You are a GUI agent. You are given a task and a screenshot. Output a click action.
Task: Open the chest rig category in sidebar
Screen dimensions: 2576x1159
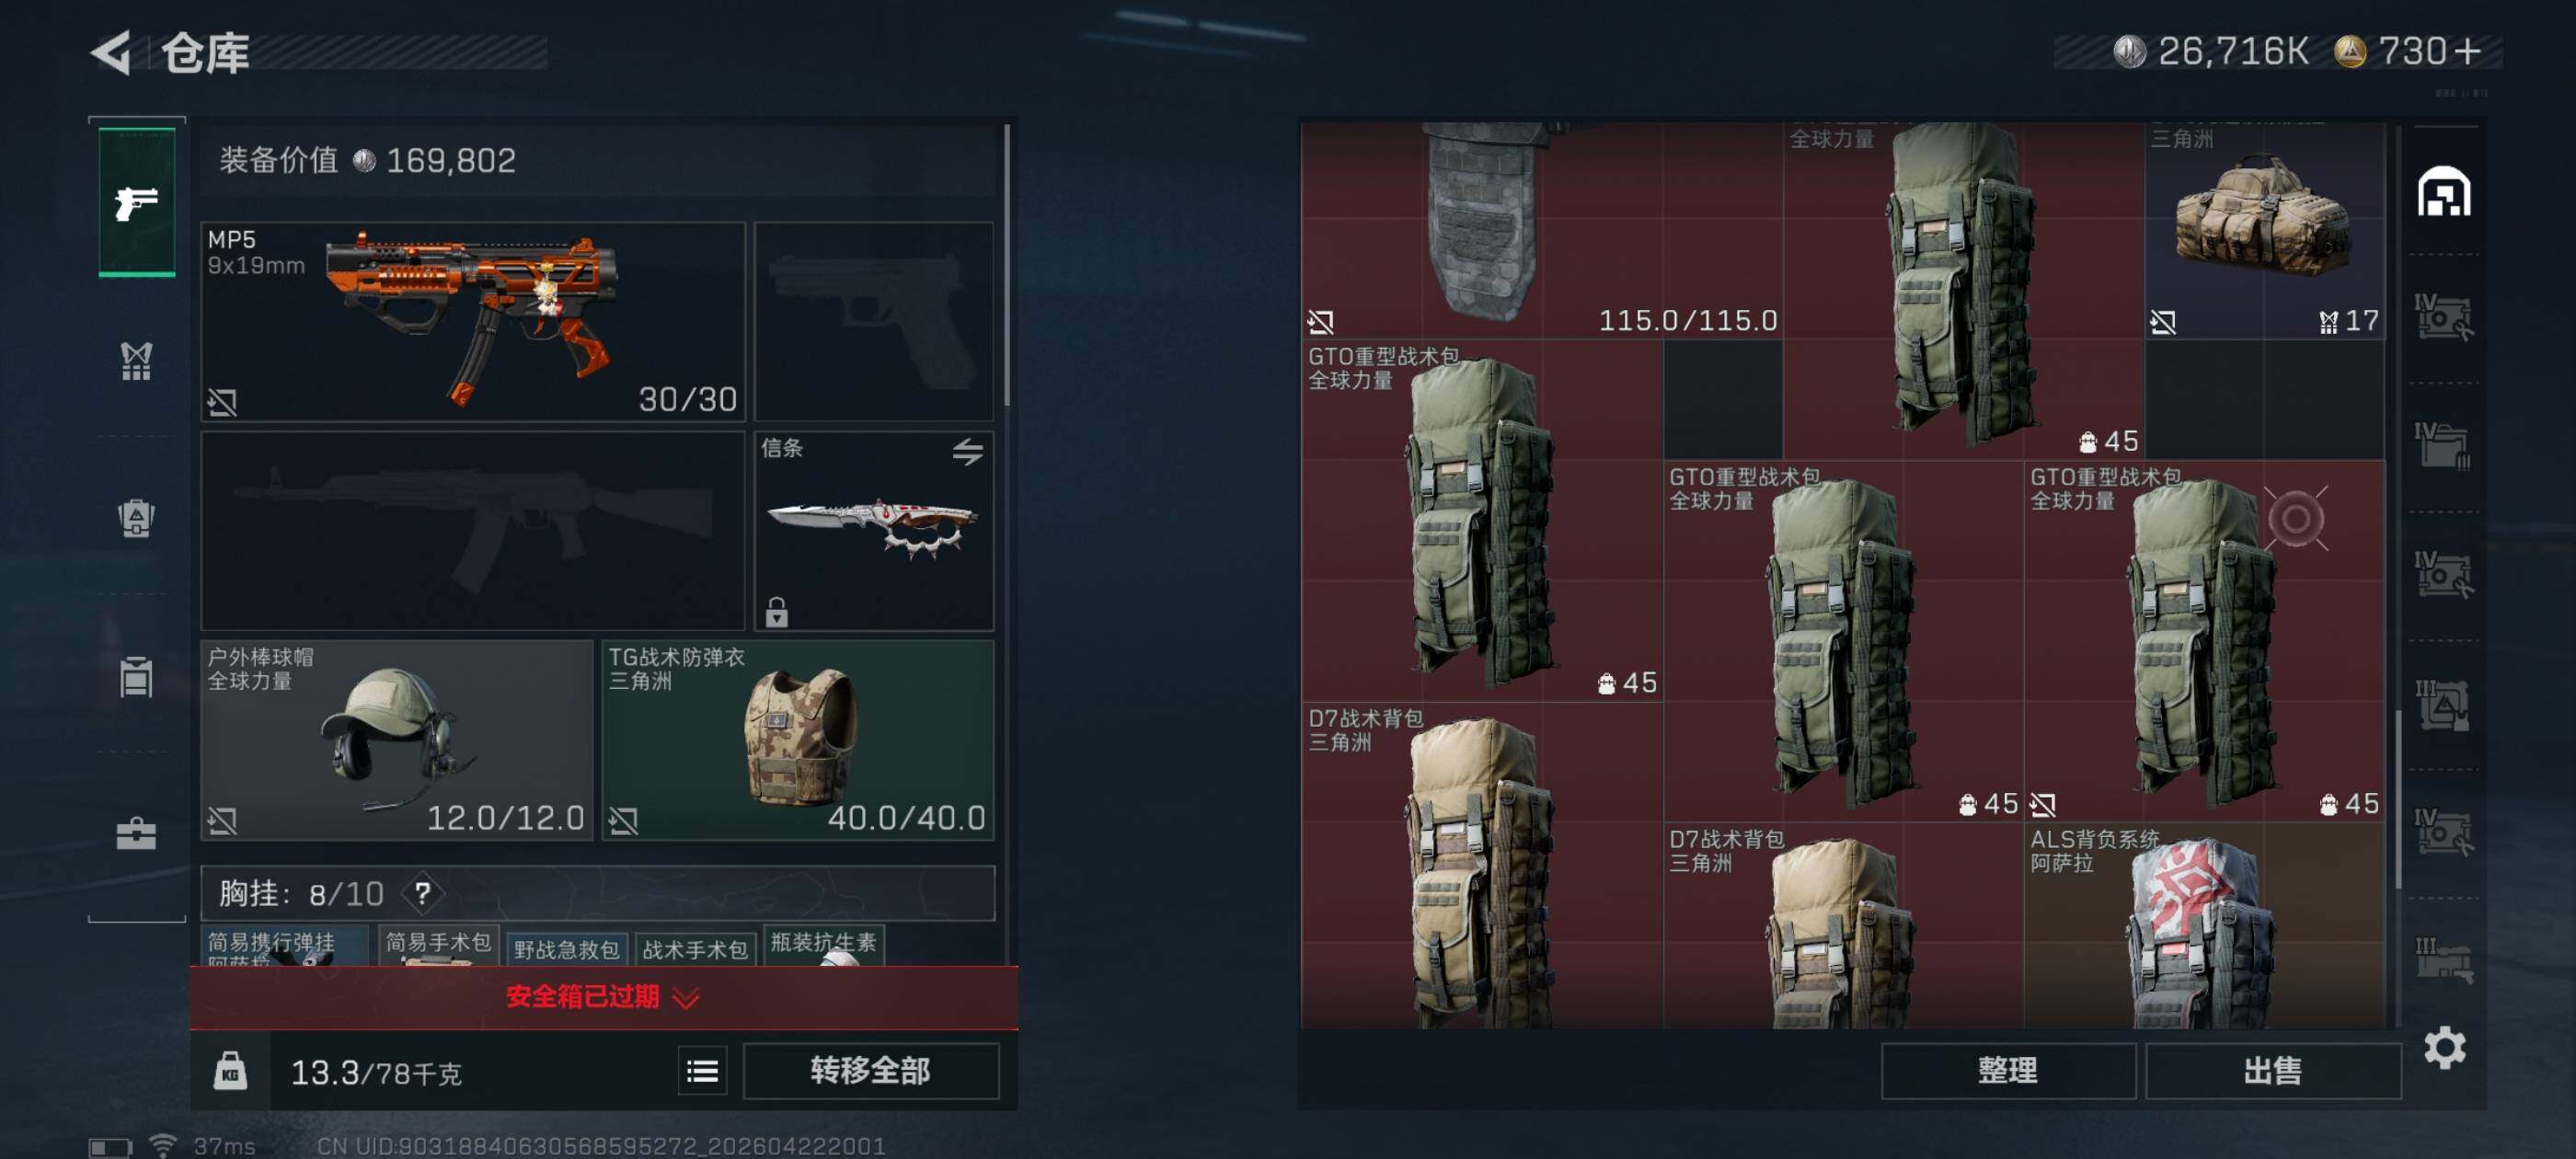click(137, 361)
